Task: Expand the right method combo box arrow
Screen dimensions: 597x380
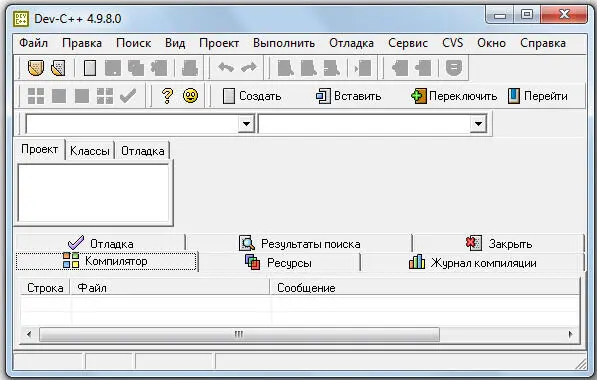Action: 478,124
